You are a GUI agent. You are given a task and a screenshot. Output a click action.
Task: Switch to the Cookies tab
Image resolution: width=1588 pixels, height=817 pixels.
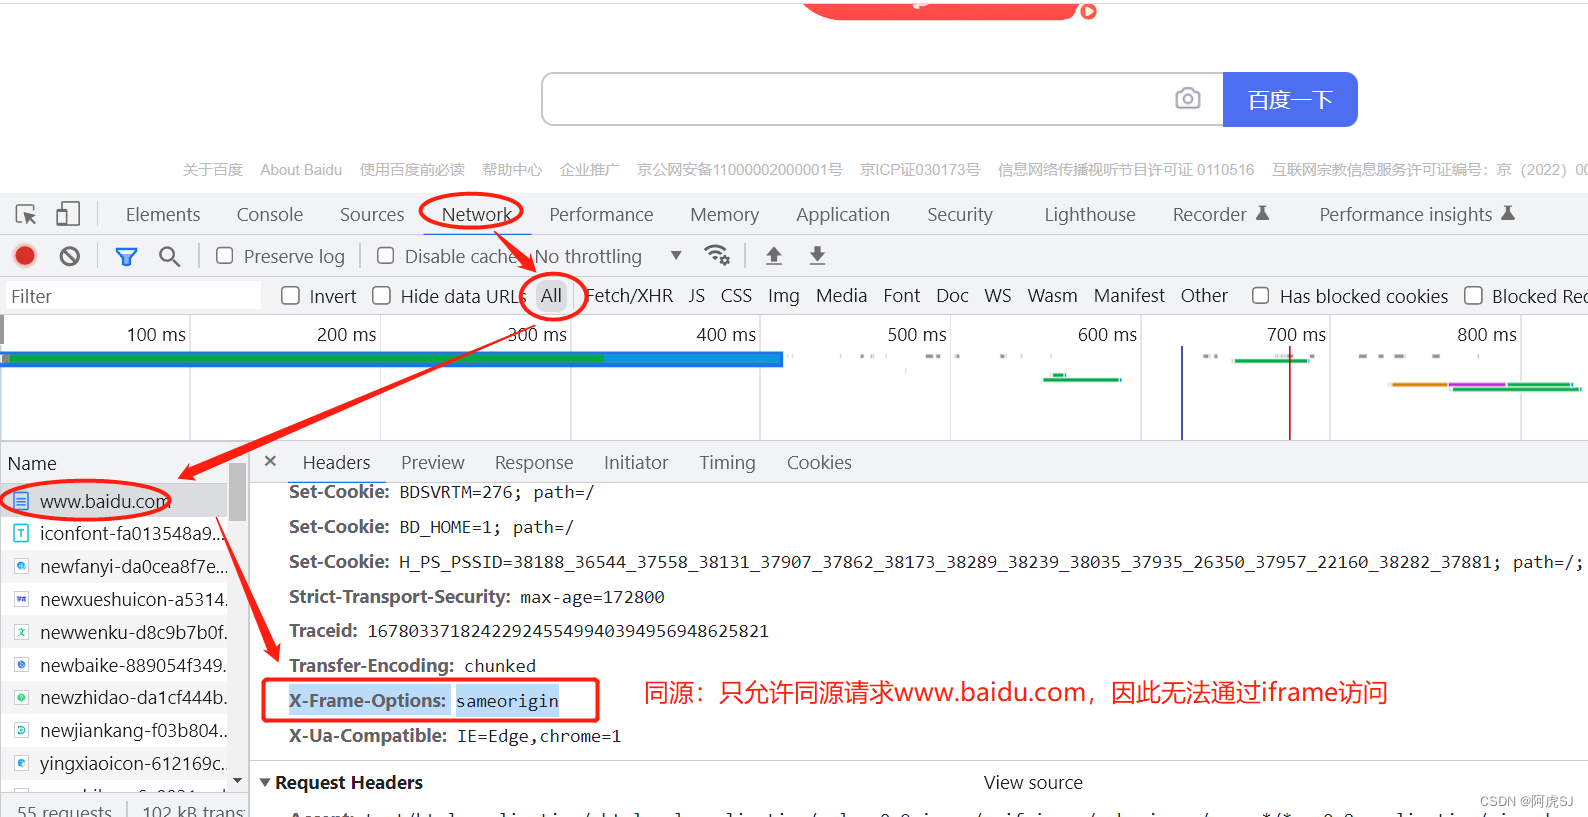coord(819,463)
